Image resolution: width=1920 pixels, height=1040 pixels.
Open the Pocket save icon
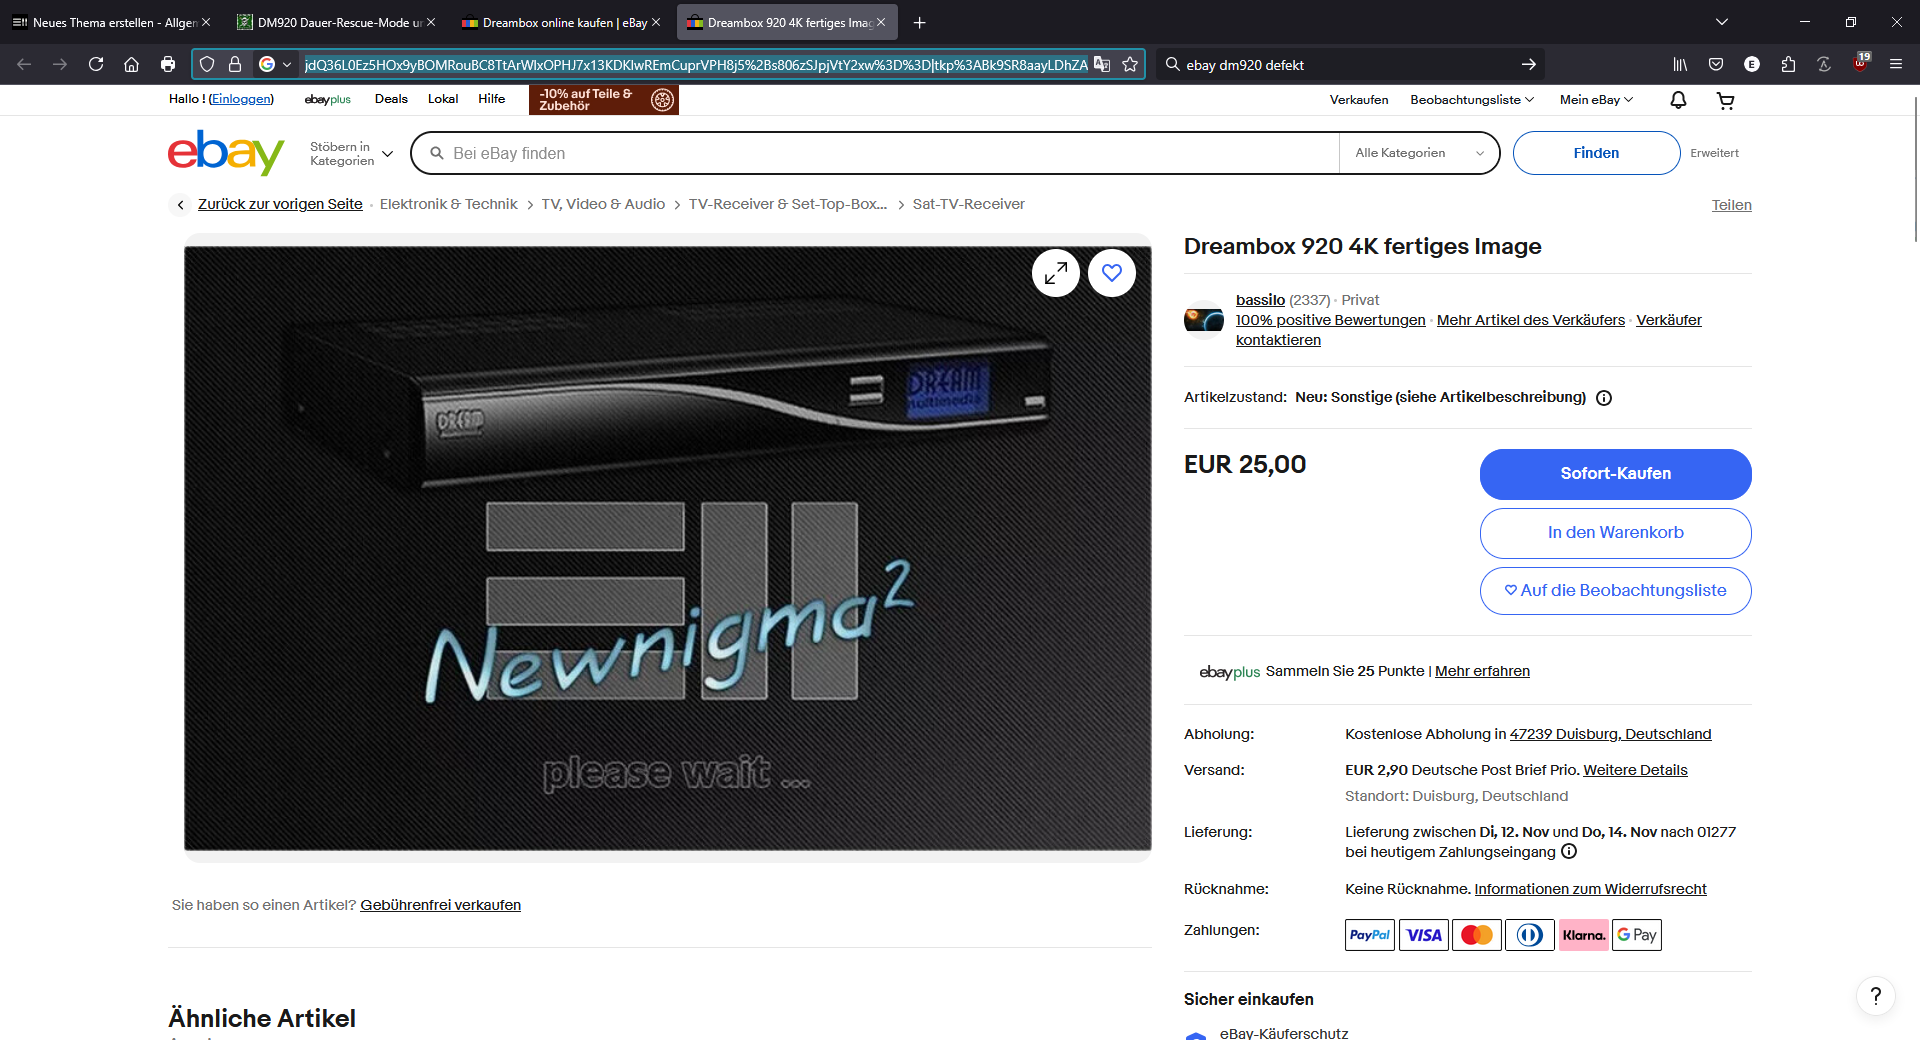[1716, 64]
